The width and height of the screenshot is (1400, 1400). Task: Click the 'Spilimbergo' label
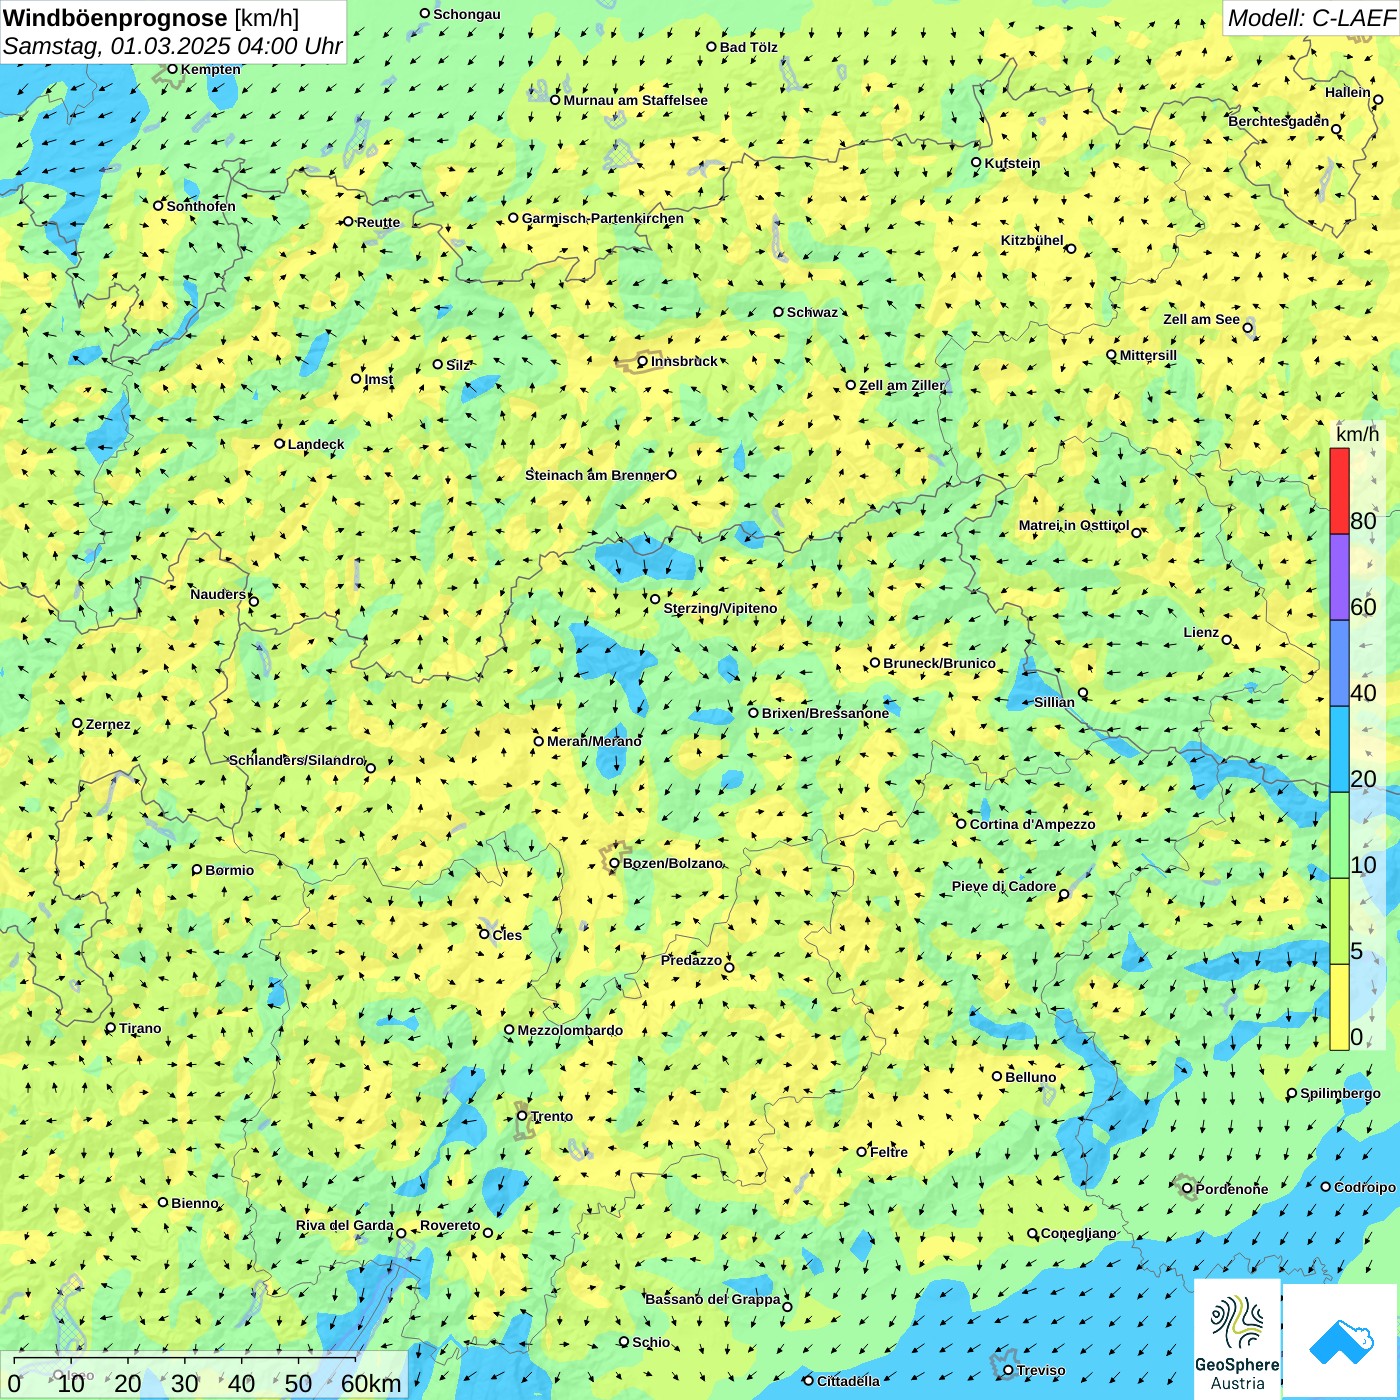(x=1340, y=1093)
